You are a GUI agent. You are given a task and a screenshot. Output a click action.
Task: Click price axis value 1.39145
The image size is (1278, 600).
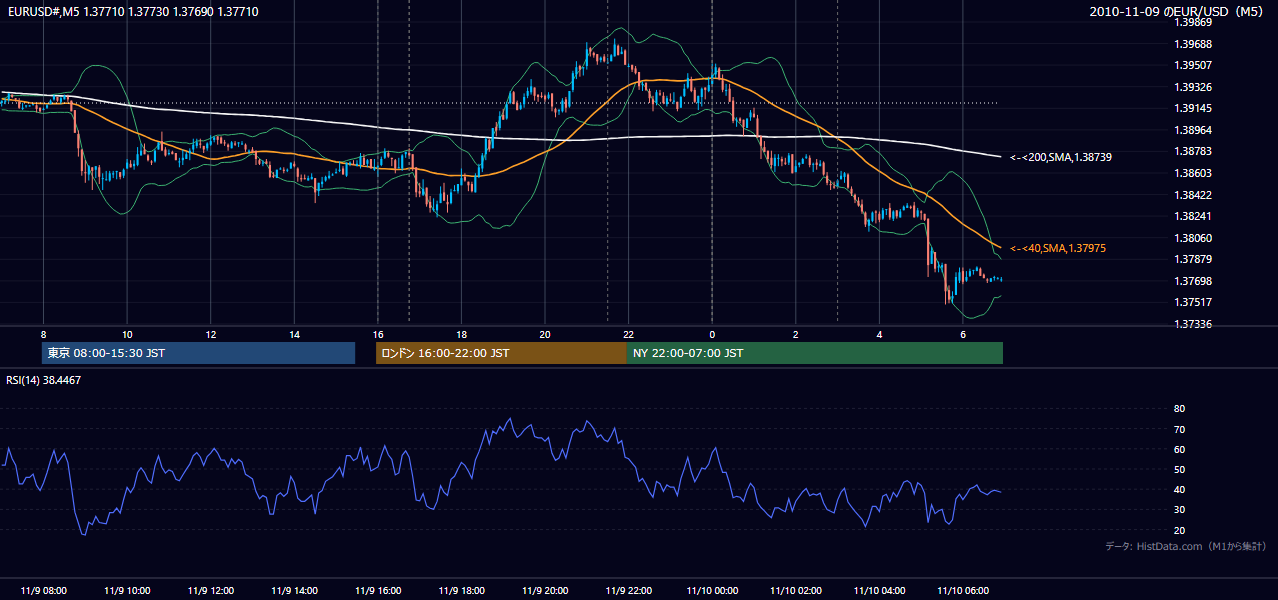click(1192, 108)
